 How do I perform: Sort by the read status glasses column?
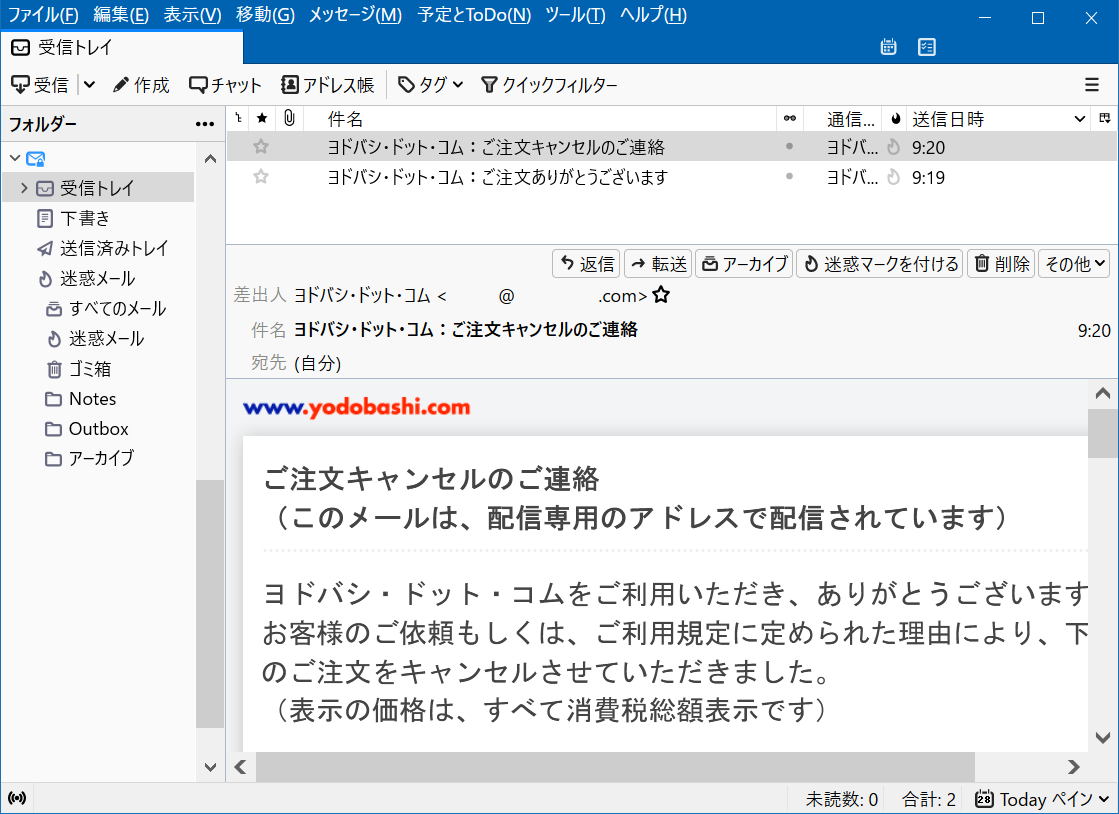pyautogui.click(x=789, y=118)
